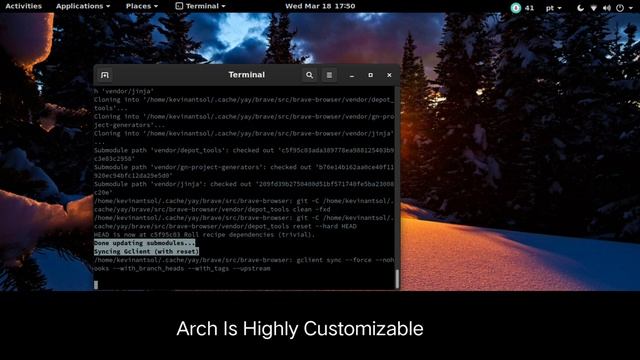Image resolution: width=640 pixels, height=360 pixels.
Task: Click the Terminal search icon
Action: tap(309, 75)
